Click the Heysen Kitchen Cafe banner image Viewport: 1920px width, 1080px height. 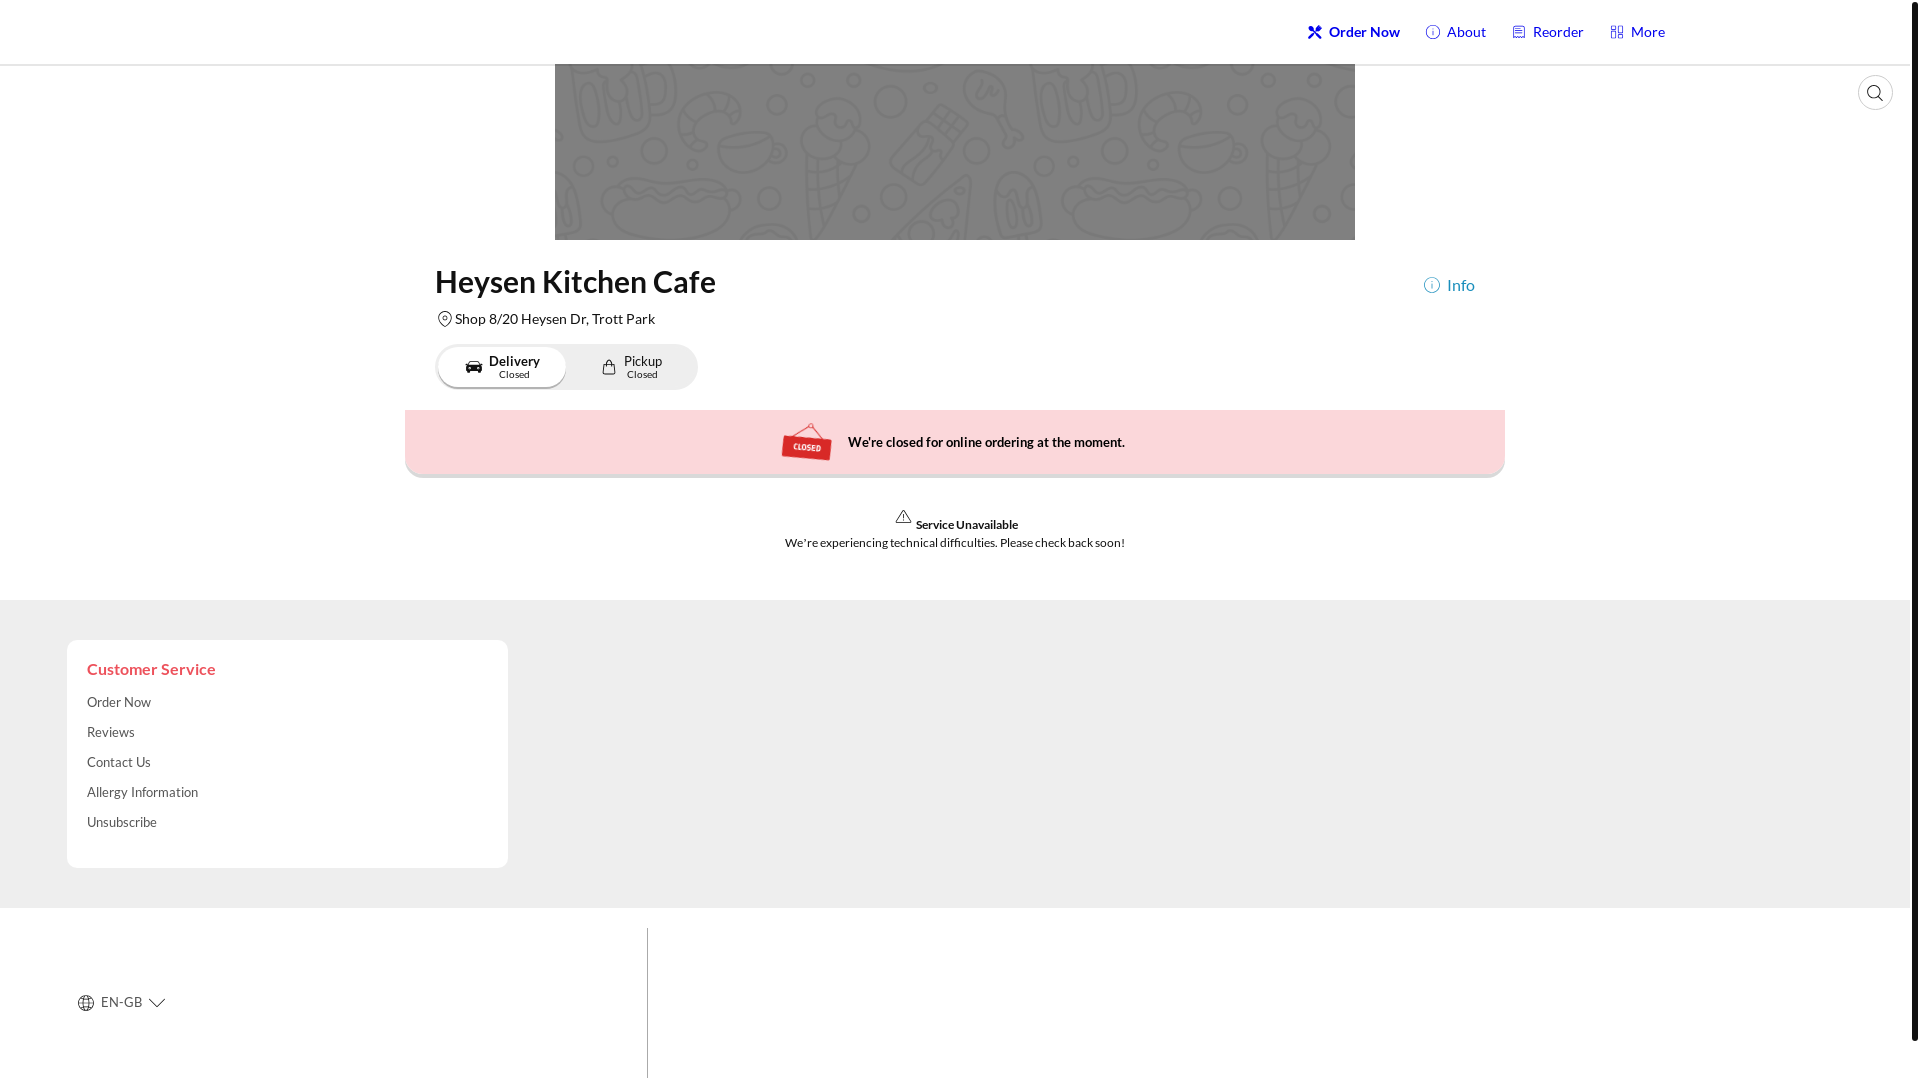pos(955,152)
